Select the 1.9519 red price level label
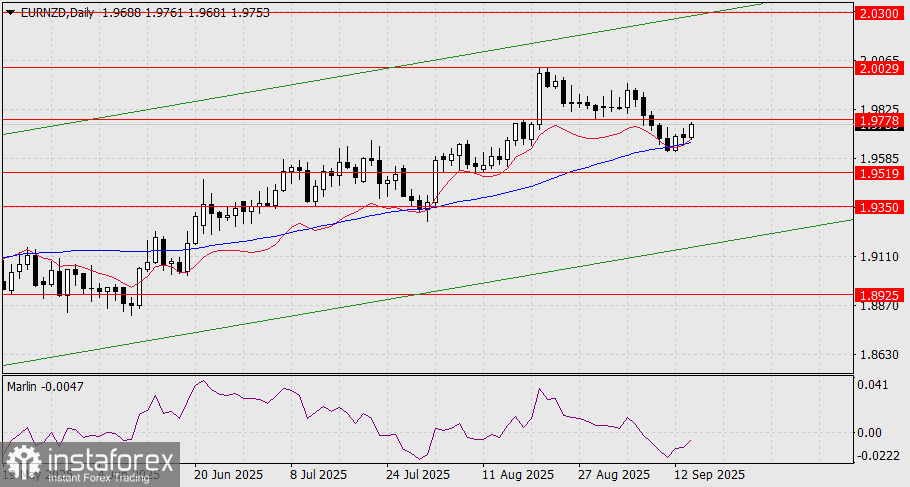This screenshot has width=910, height=487. [879, 173]
